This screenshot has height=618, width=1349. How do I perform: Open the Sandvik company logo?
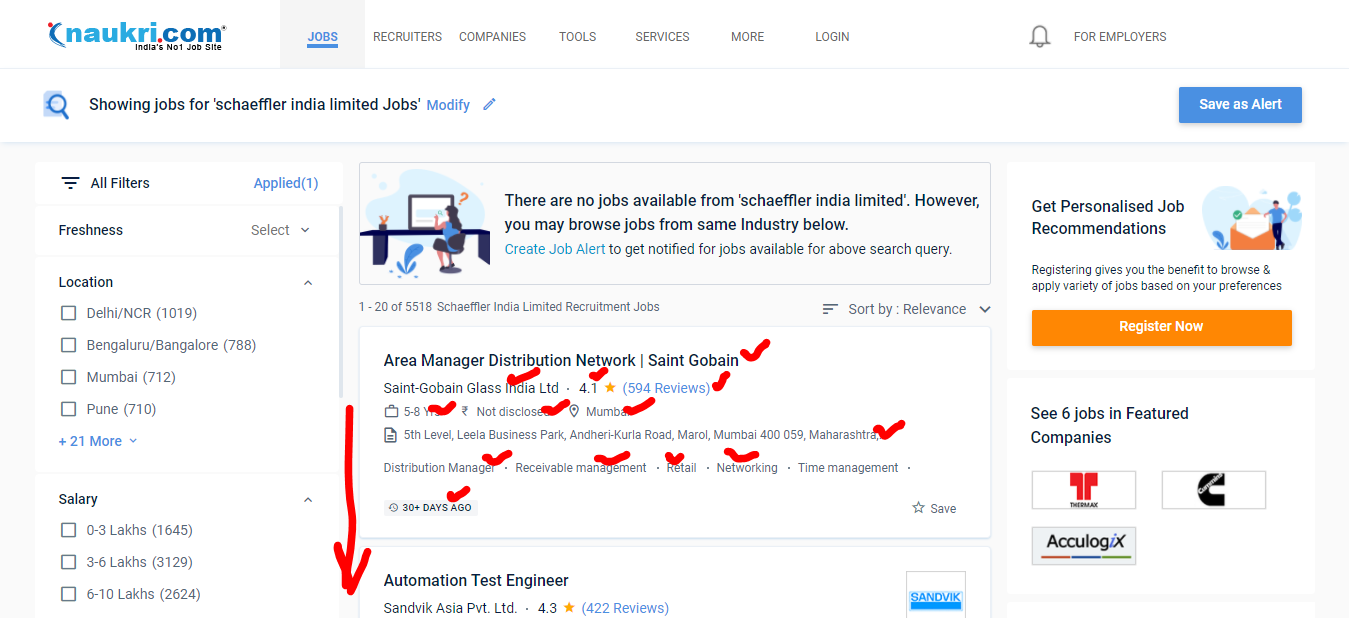coord(936,597)
